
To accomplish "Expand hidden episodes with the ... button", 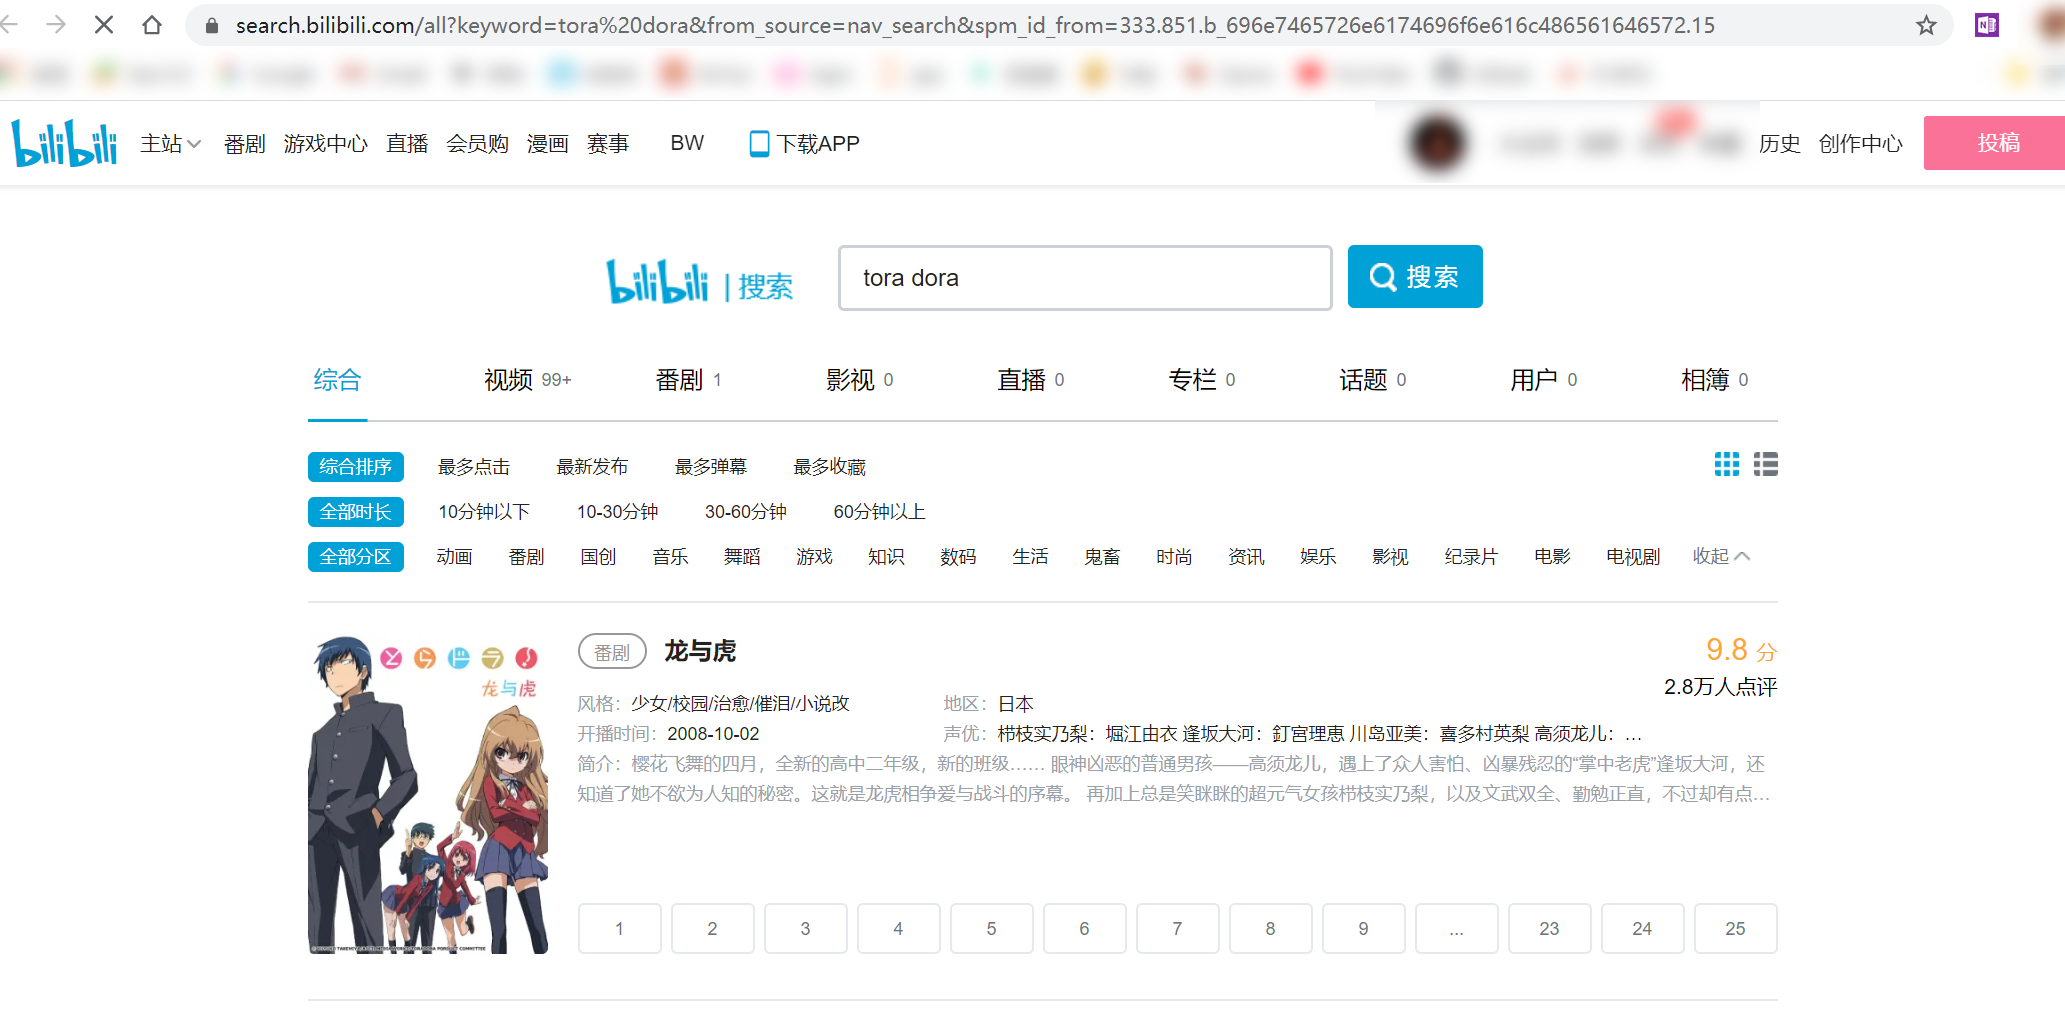I will tap(1457, 929).
